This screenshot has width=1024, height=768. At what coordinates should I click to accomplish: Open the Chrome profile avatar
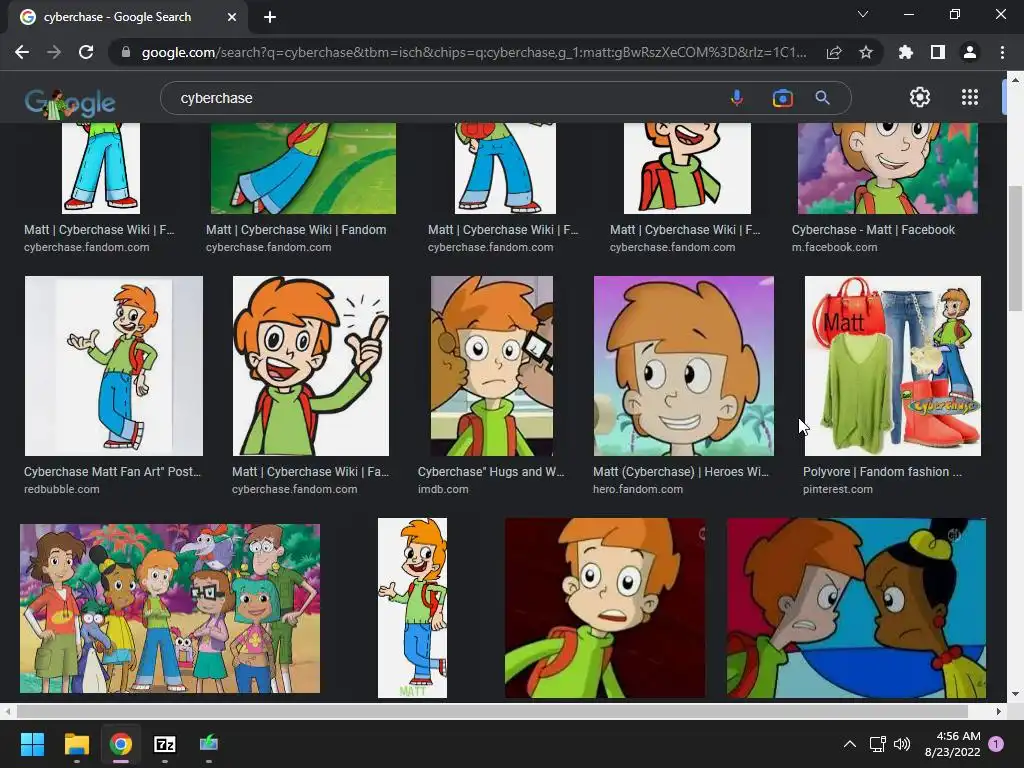pyautogui.click(x=970, y=52)
